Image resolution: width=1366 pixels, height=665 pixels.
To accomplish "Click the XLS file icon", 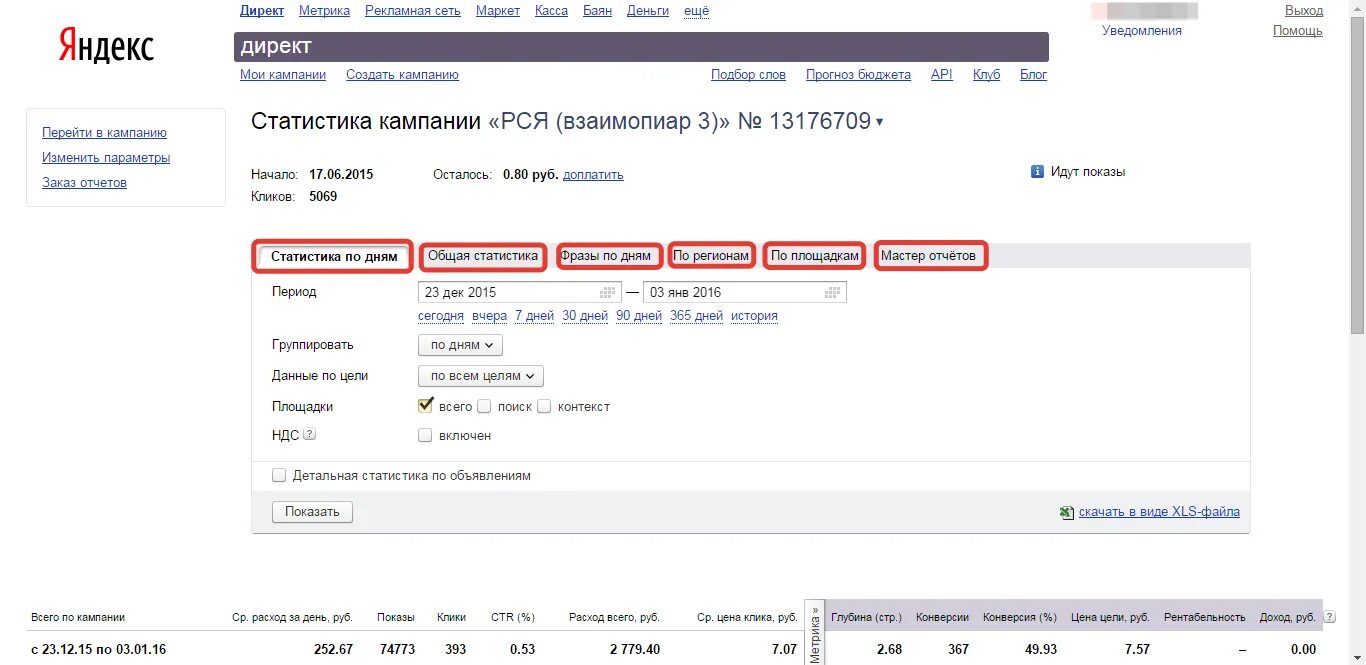I will [x=1067, y=512].
